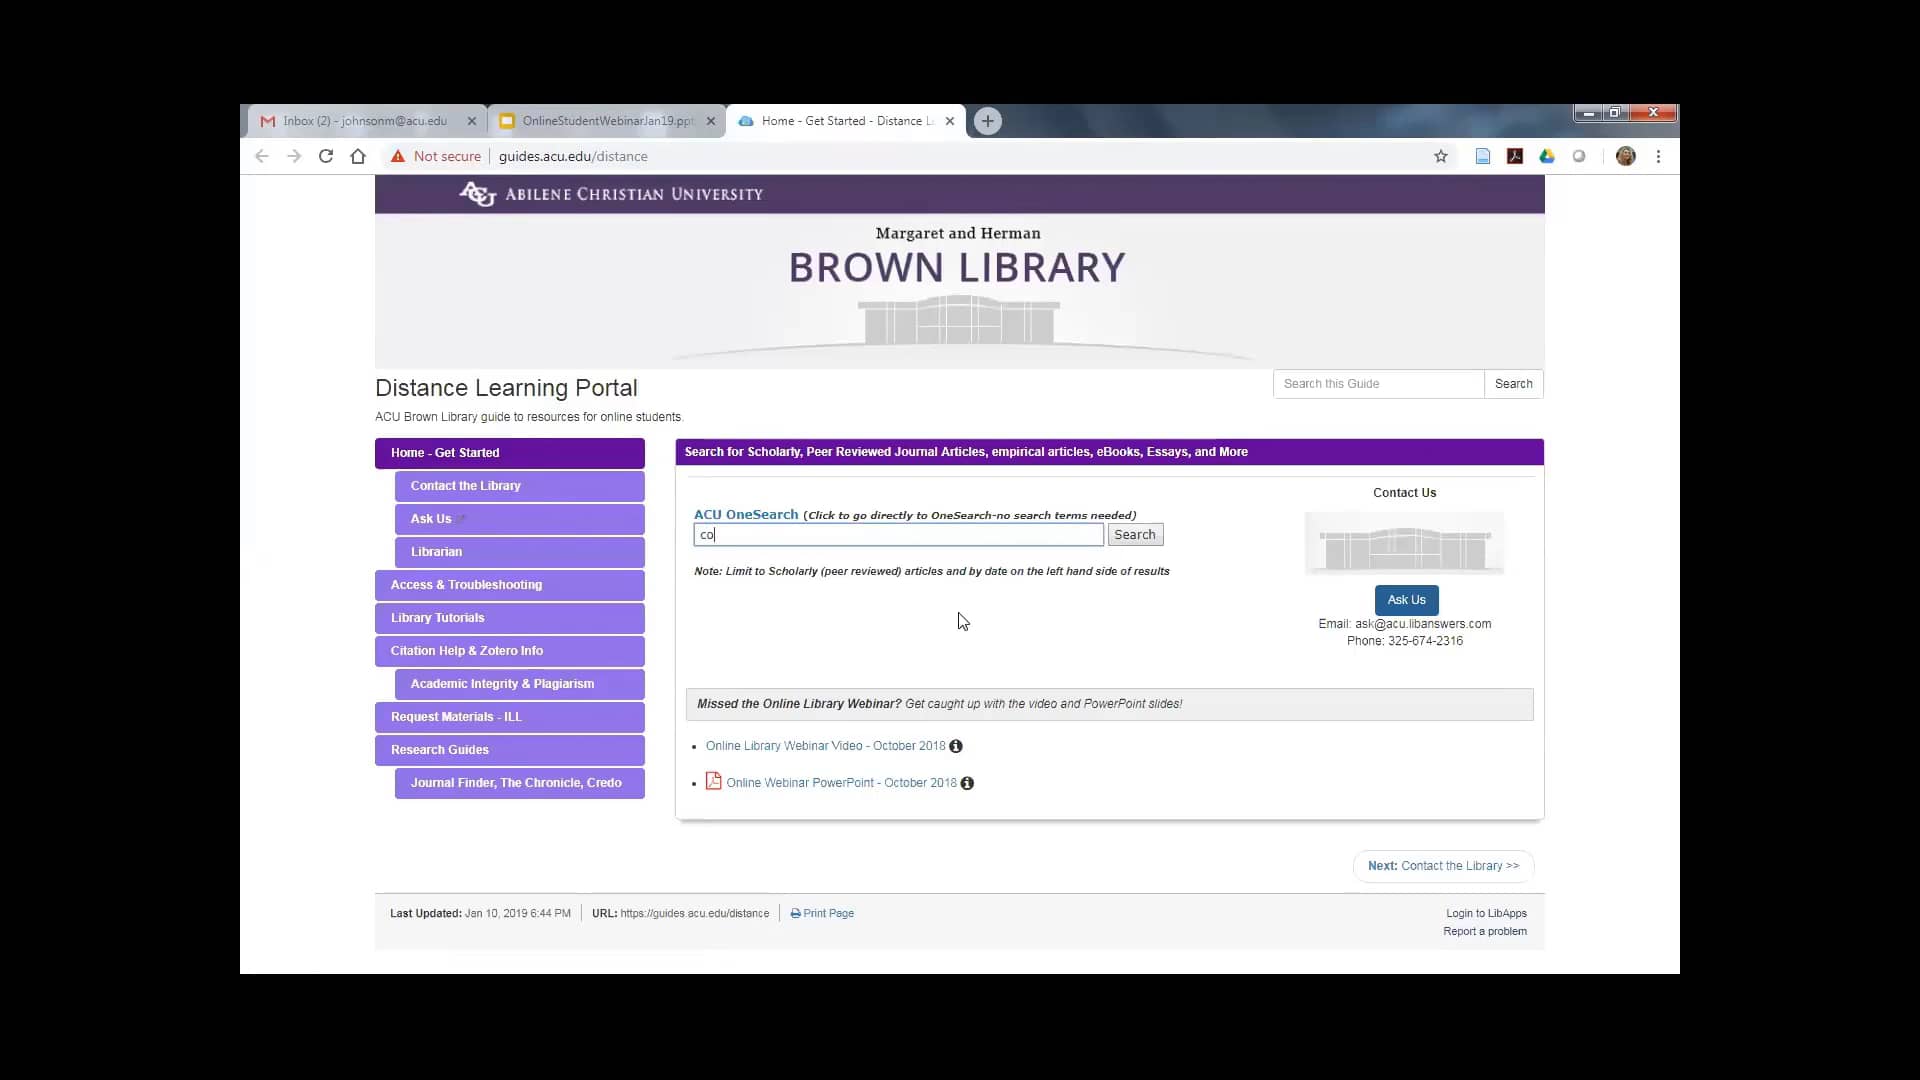
Task: Open a new browser tab
Action: pyautogui.click(x=987, y=121)
